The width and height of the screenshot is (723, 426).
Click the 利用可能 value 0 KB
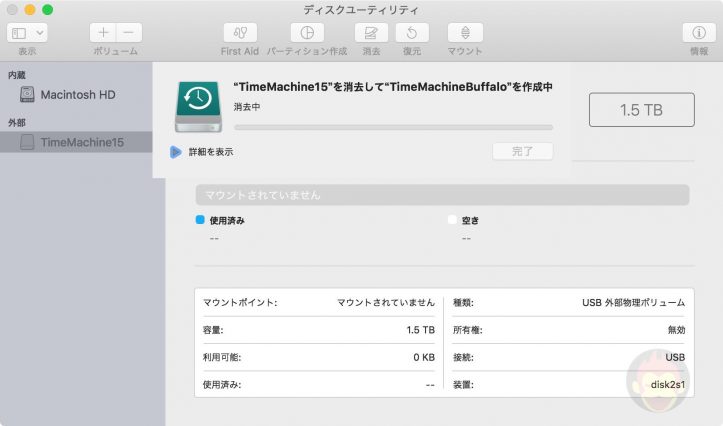pos(424,357)
